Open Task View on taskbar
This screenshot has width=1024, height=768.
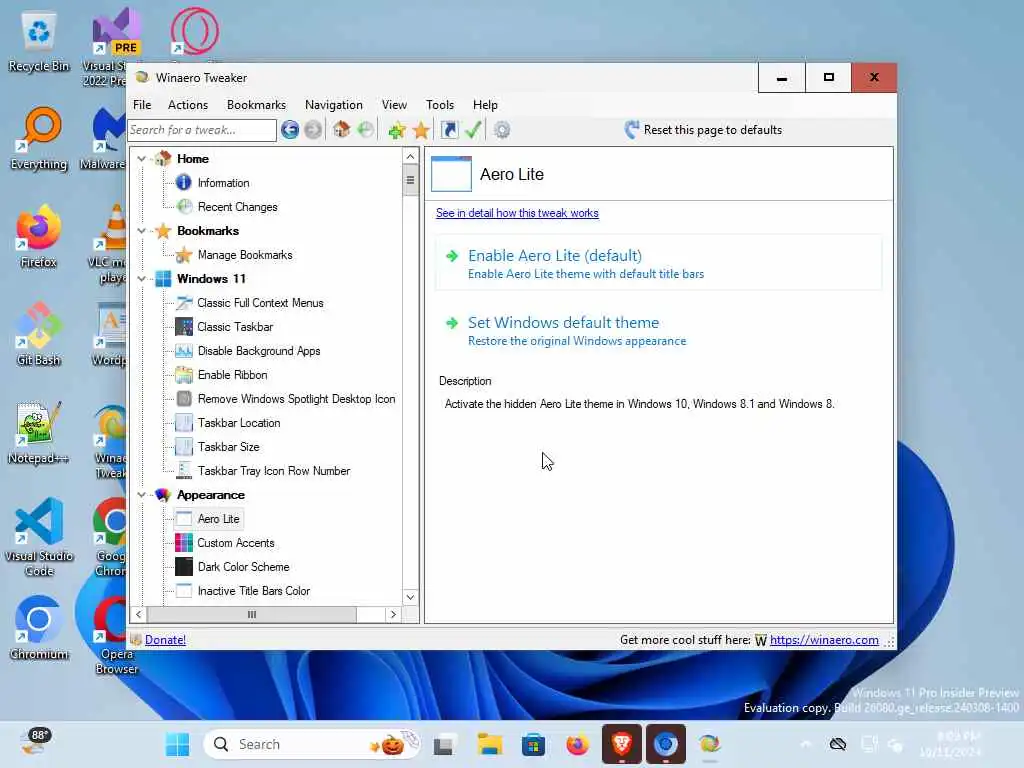444,744
